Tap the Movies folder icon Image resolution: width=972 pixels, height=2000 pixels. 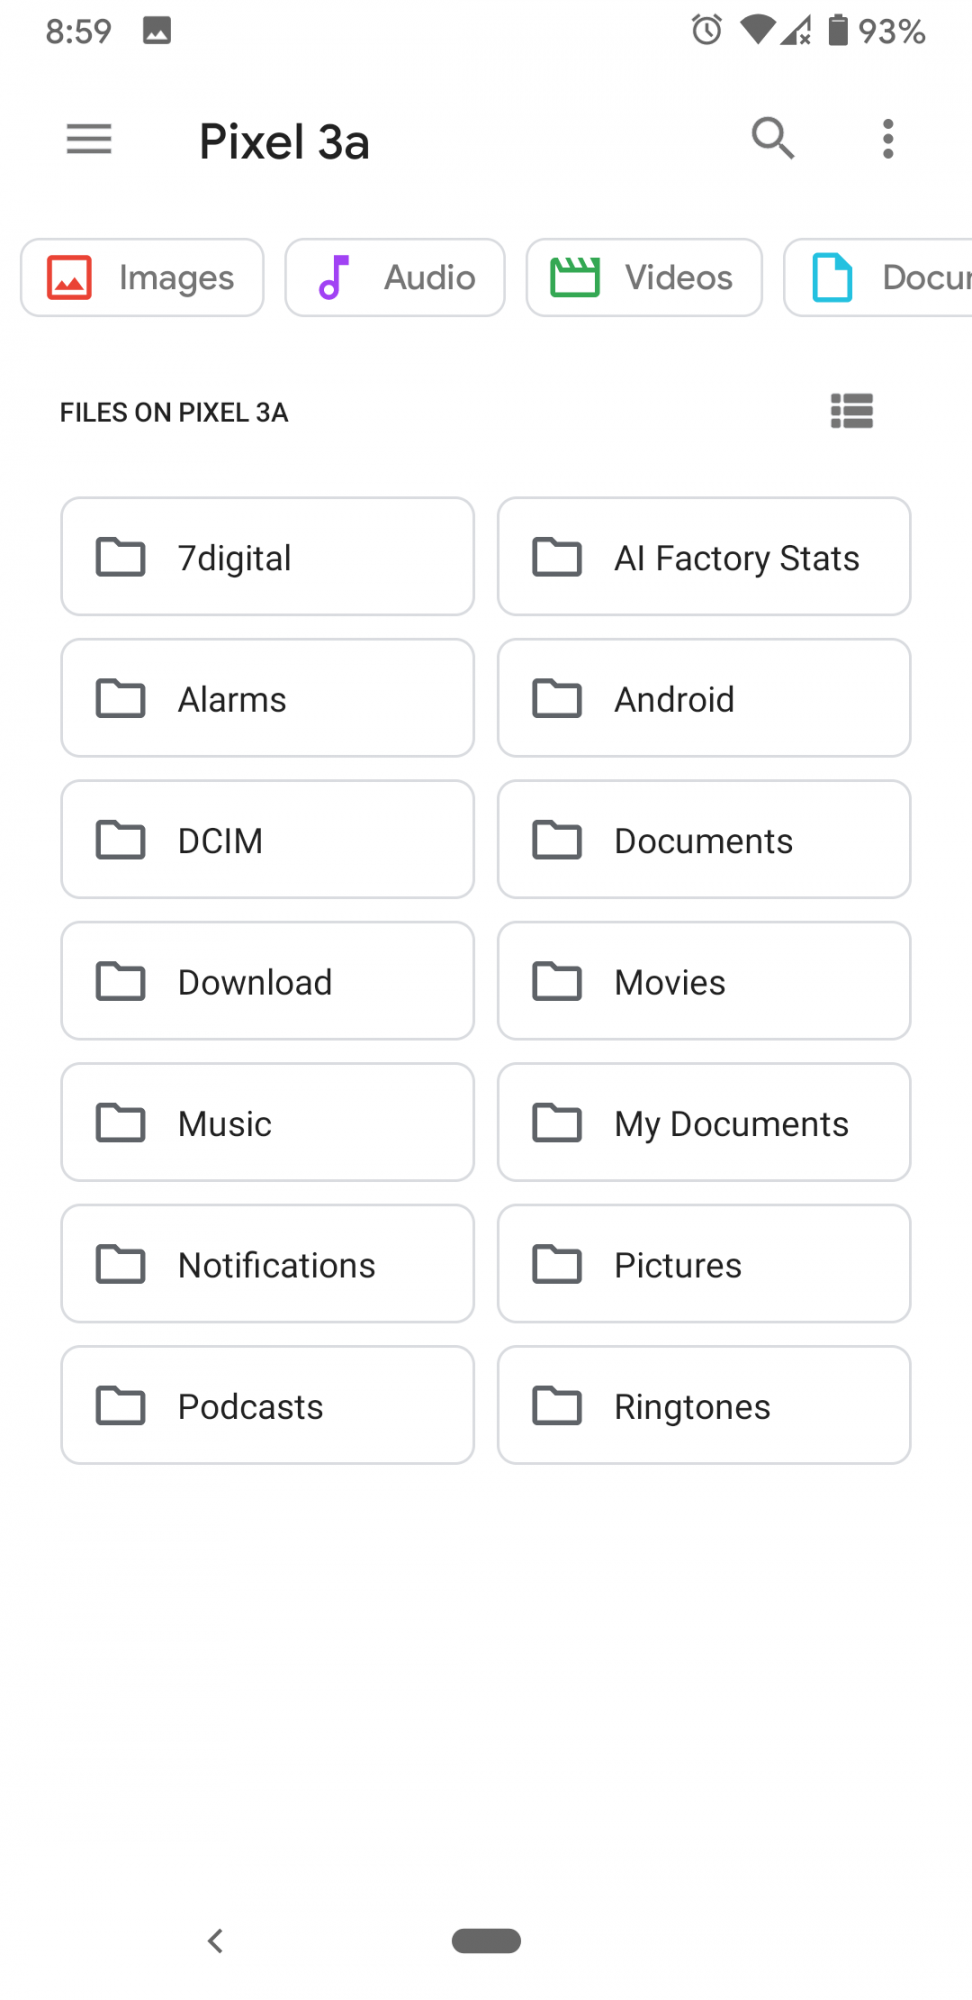pyautogui.click(x=557, y=982)
